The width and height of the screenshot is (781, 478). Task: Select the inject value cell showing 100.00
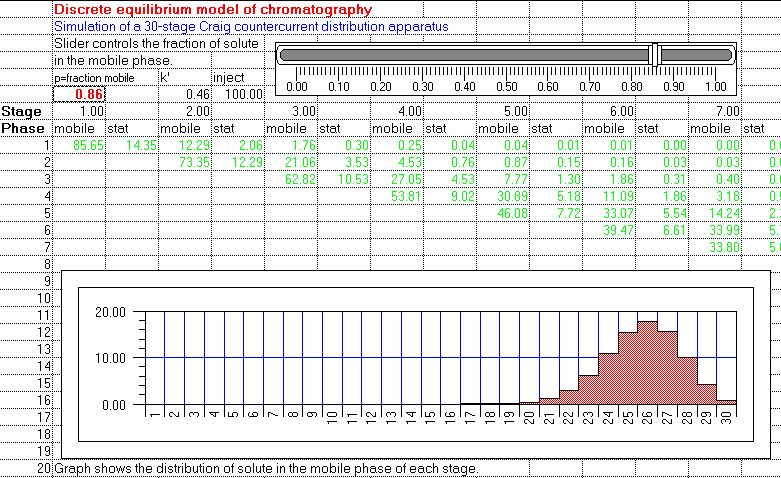tap(238, 94)
